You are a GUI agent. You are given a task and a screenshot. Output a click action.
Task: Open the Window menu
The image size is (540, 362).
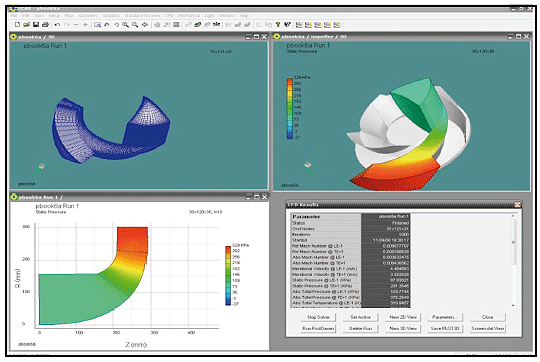227,15
